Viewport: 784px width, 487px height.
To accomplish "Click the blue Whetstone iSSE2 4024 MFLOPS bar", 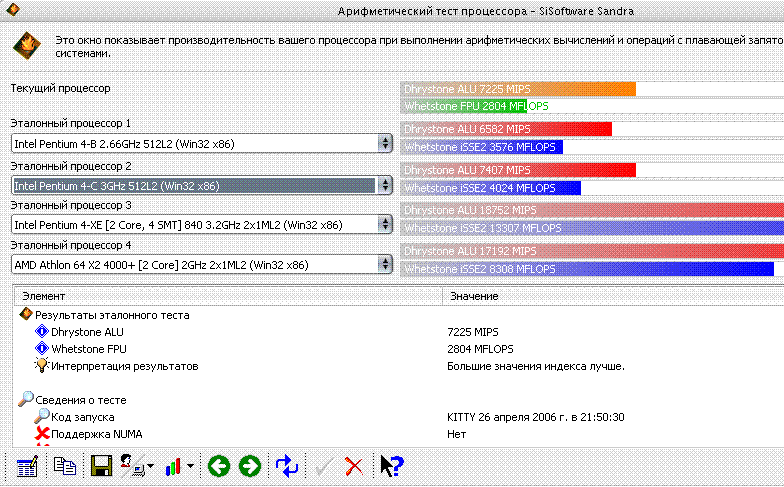I will tap(490, 188).
